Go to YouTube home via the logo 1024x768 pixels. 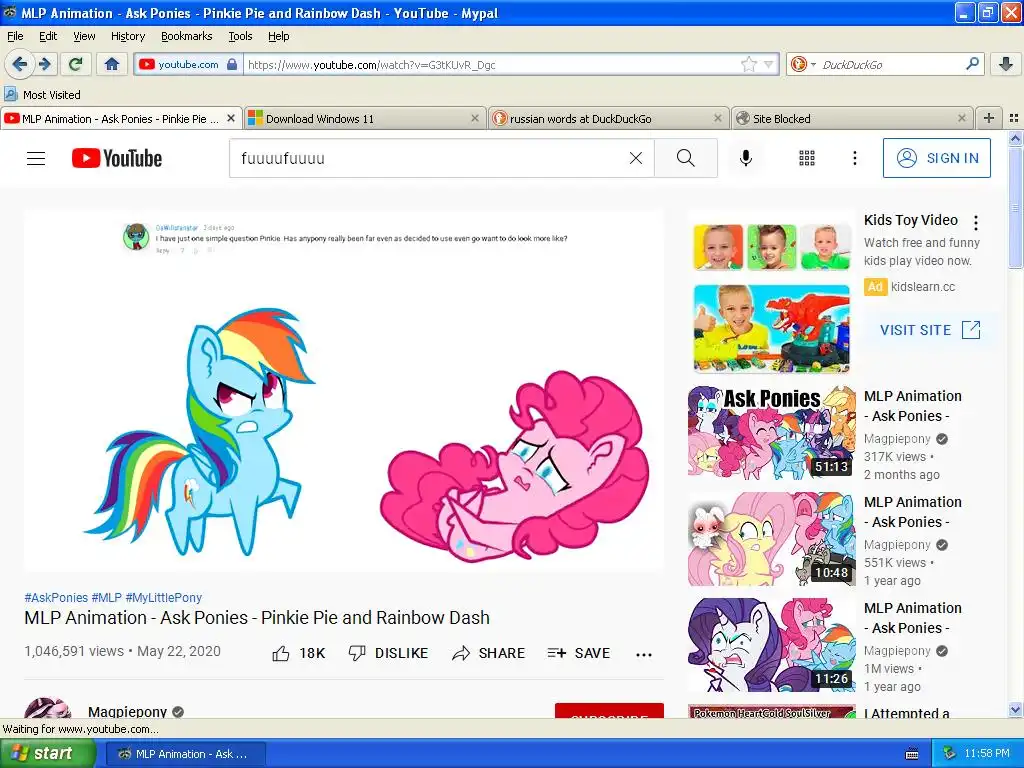[x=117, y=158]
